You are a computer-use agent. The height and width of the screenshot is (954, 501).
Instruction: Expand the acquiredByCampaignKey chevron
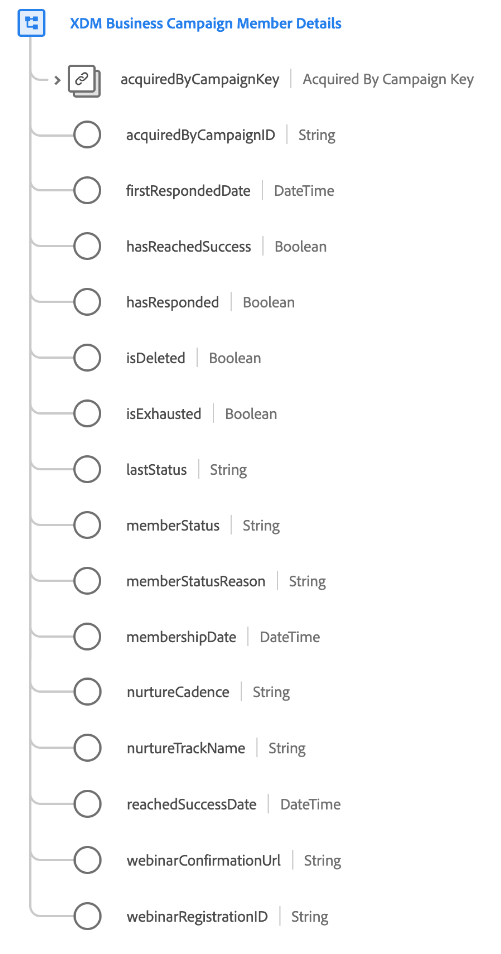click(x=57, y=80)
